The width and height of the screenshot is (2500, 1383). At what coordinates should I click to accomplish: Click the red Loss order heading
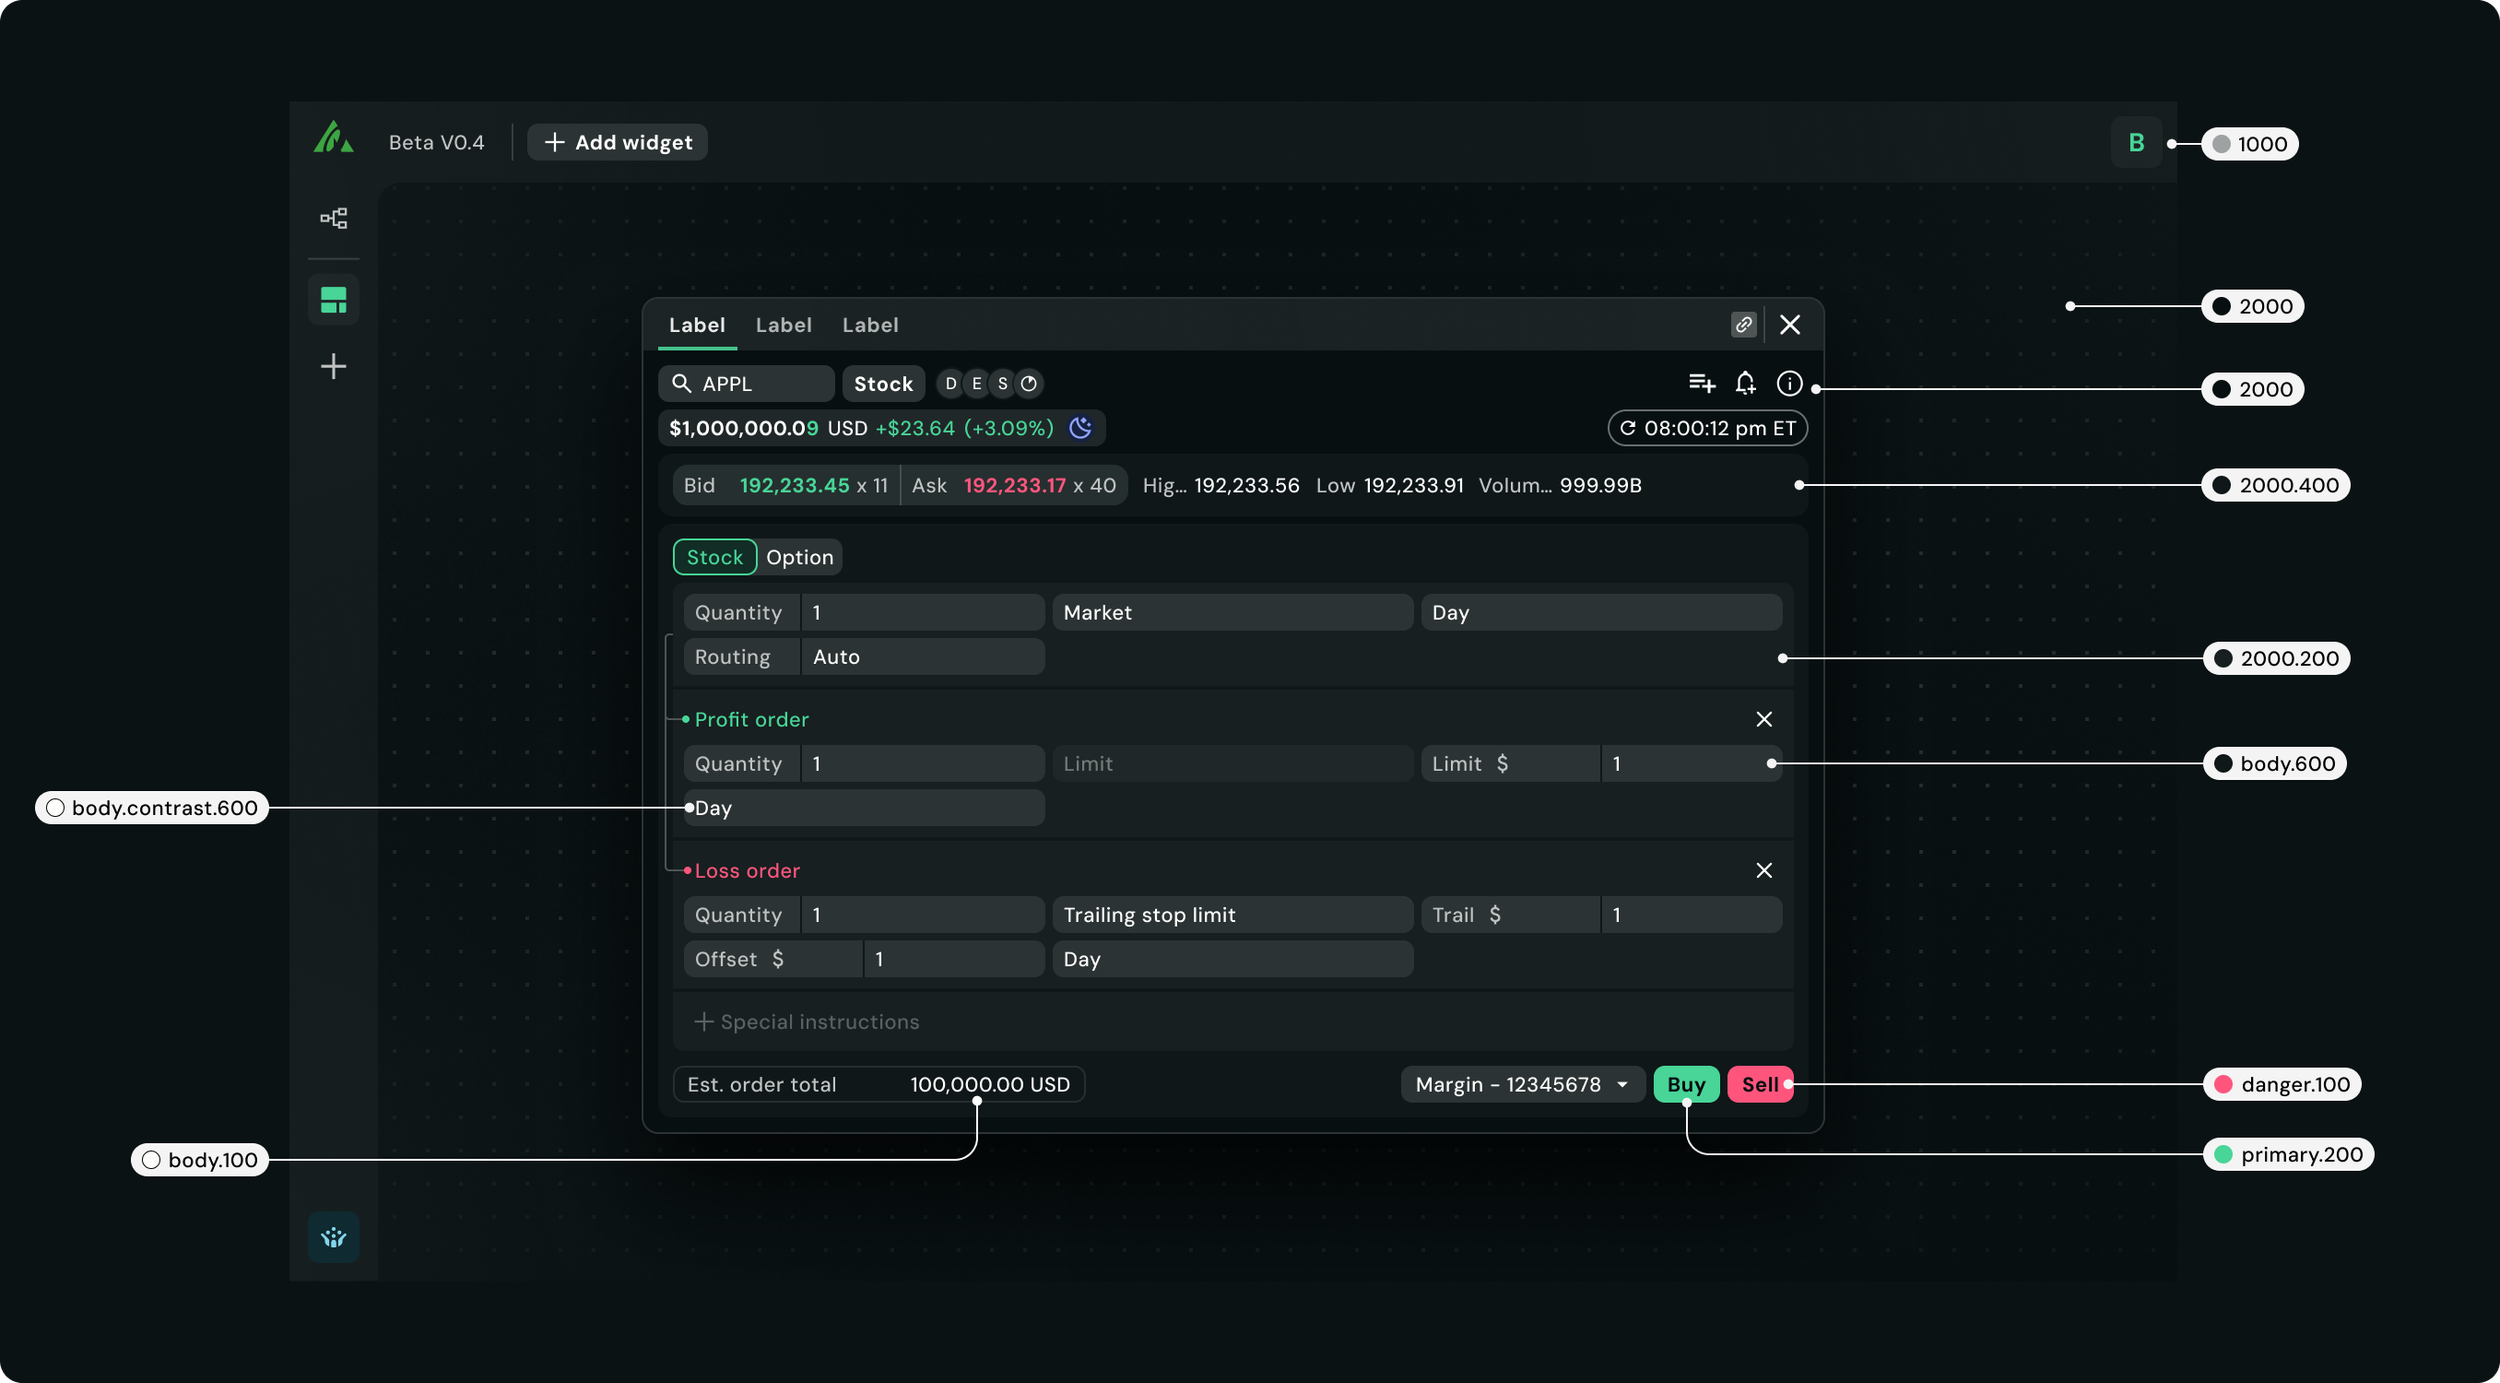747,870
